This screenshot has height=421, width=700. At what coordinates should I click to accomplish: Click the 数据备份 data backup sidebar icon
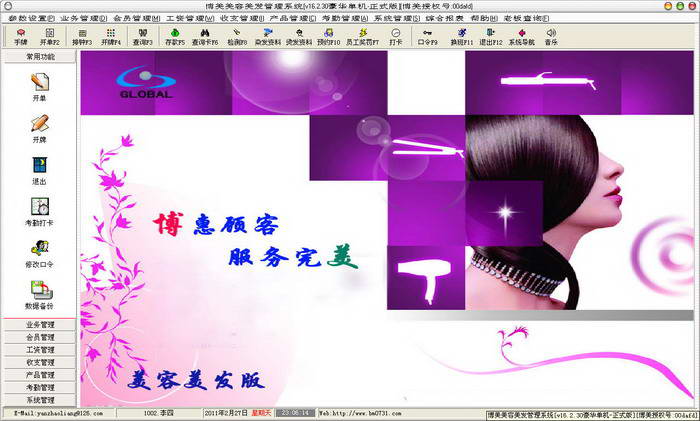coord(40,295)
